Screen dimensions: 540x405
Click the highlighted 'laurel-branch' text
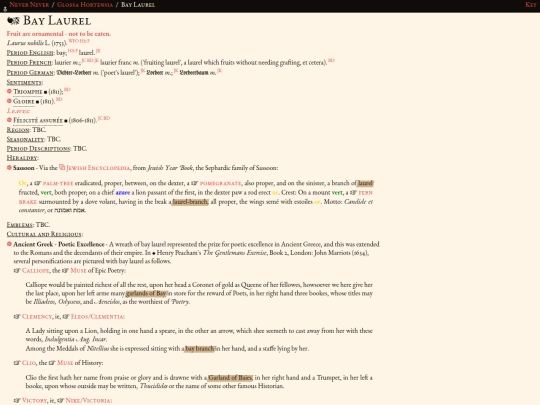(190, 202)
